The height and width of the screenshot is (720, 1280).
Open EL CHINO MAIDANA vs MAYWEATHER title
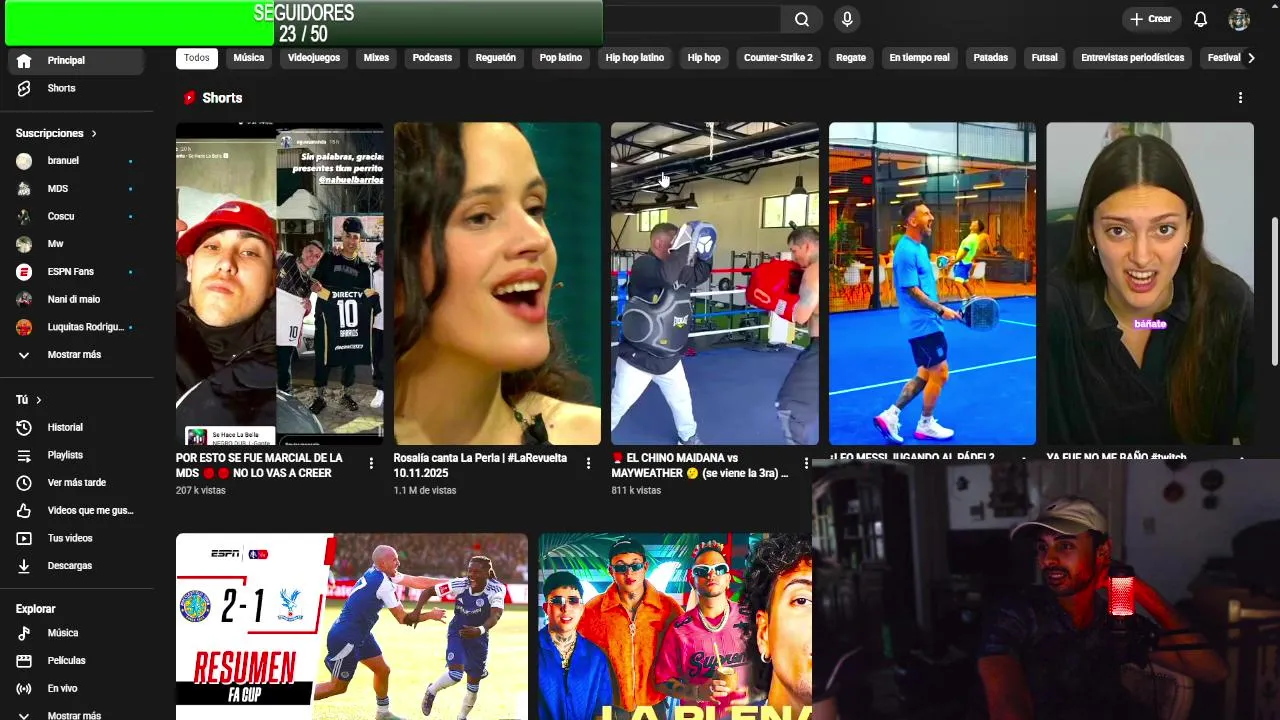coord(700,465)
